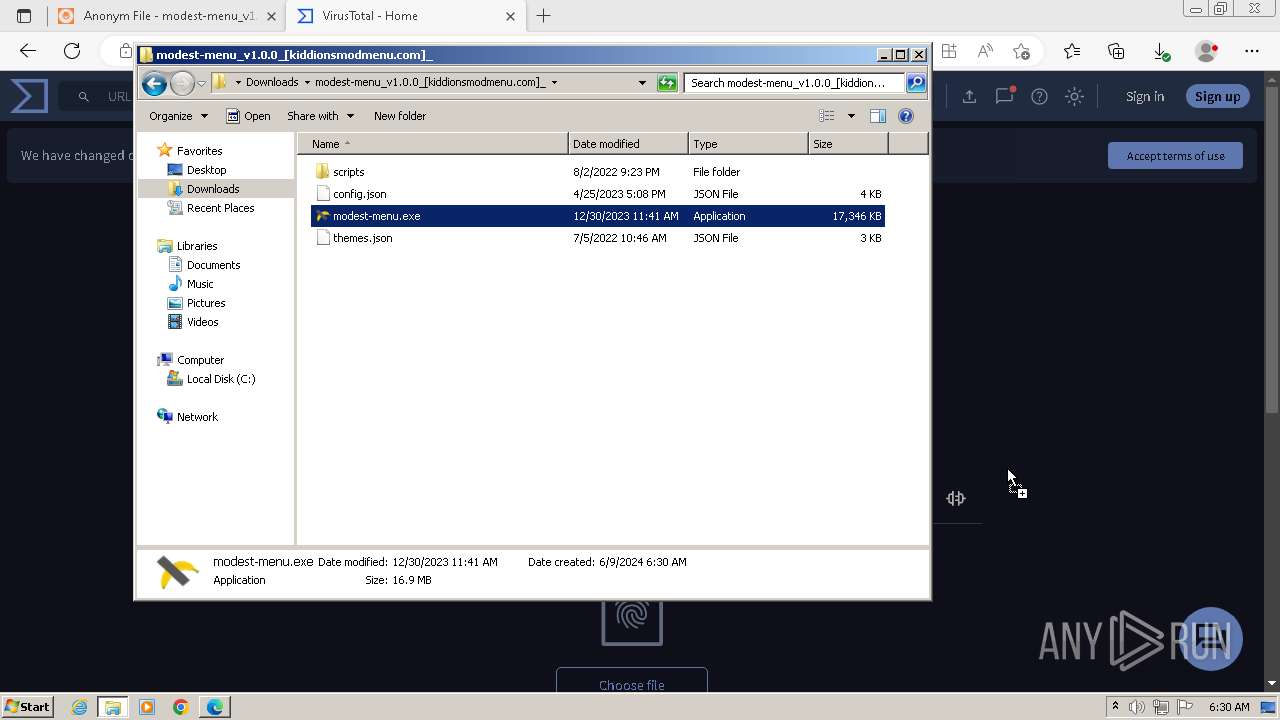Open Internet Explorer from taskbar

click(x=79, y=707)
